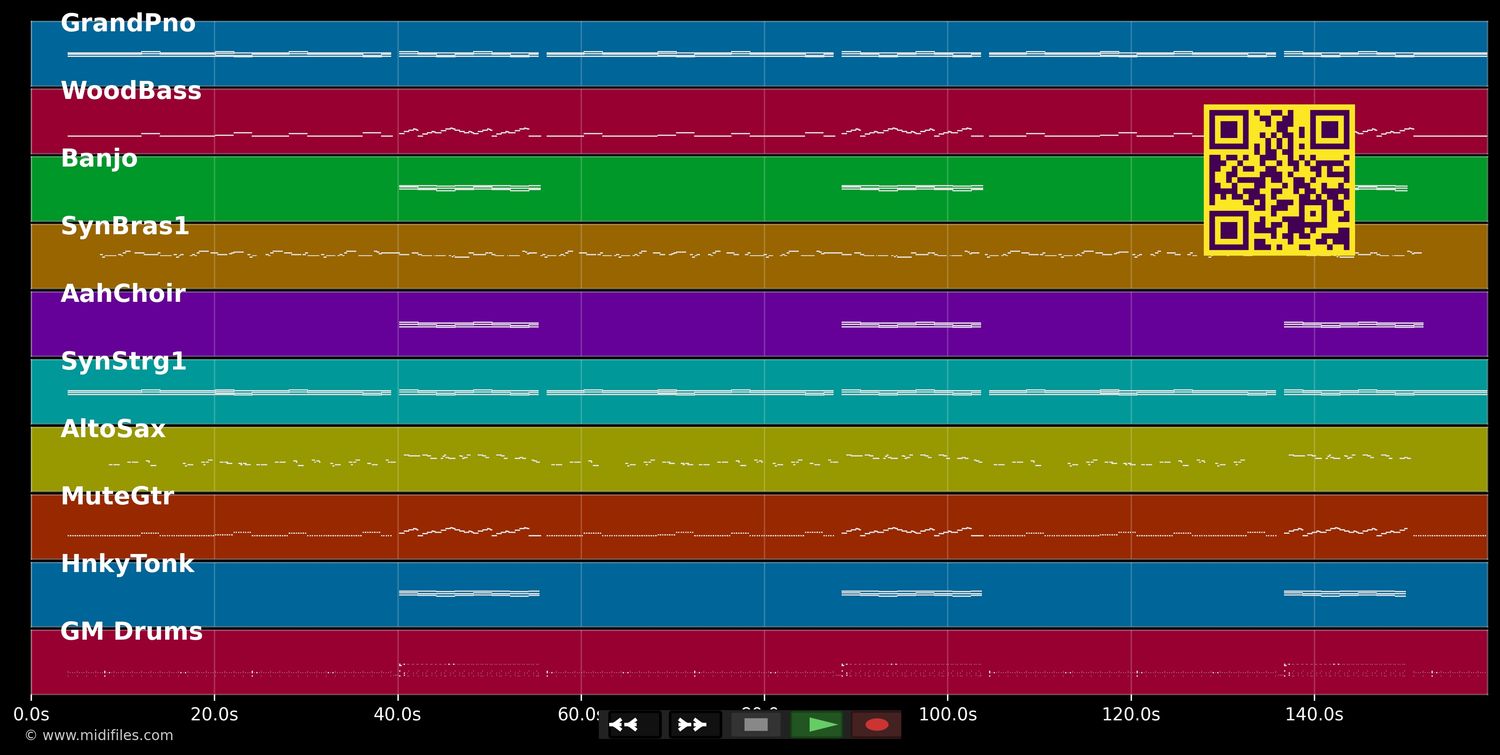The image size is (1500, 755).
Task: Choose the Banjo track label
Action: (x=99, y=159)
